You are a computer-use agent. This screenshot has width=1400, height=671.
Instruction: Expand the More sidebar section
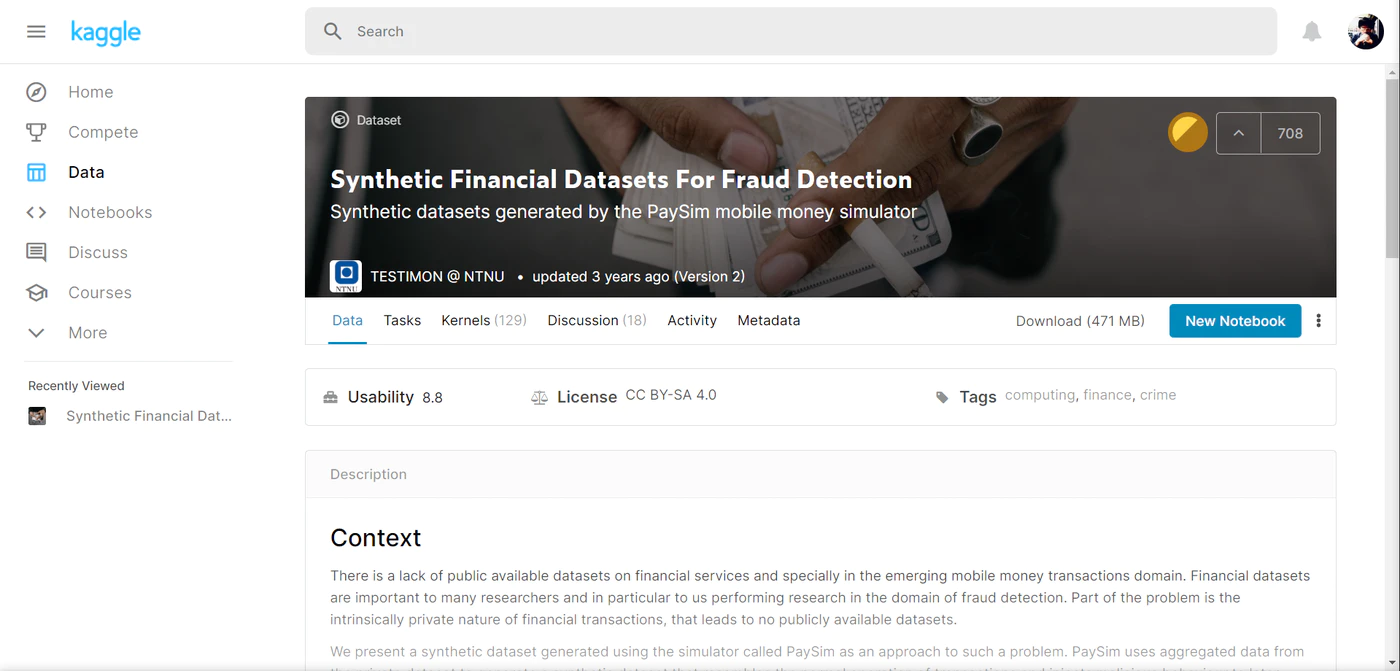[36, 333]
